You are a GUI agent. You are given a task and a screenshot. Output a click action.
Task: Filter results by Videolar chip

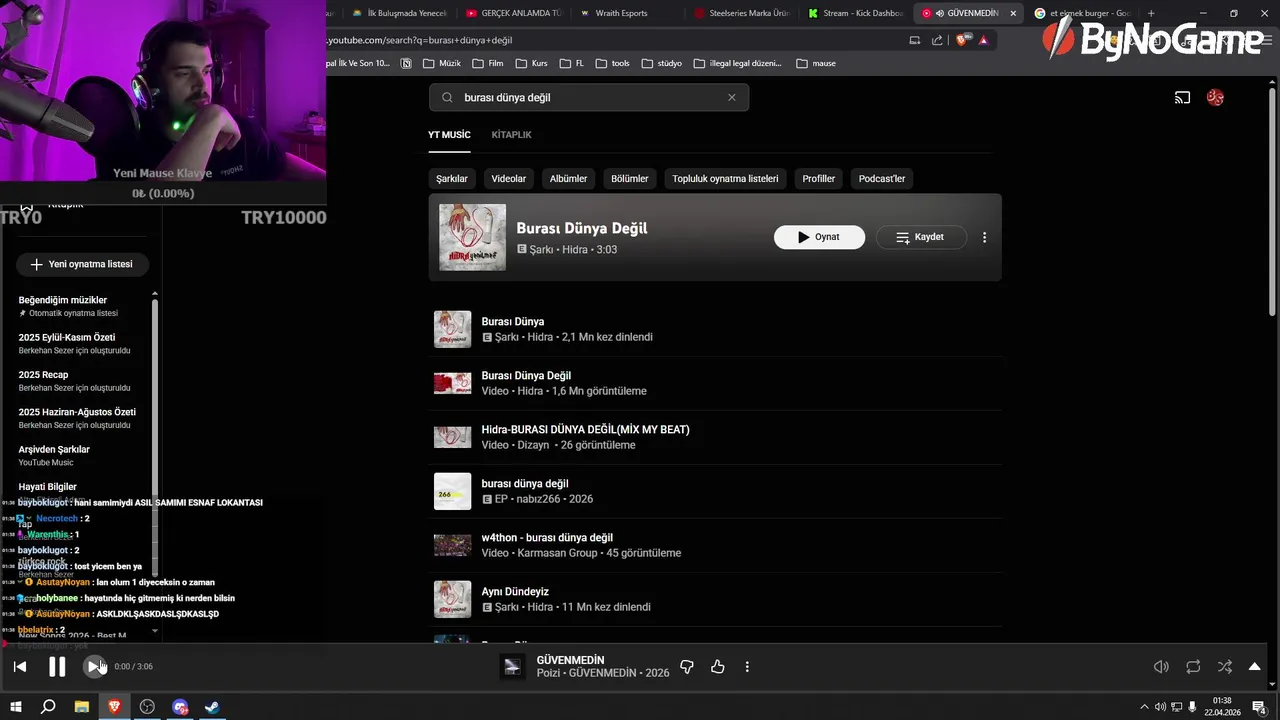[x=509, y=178]
